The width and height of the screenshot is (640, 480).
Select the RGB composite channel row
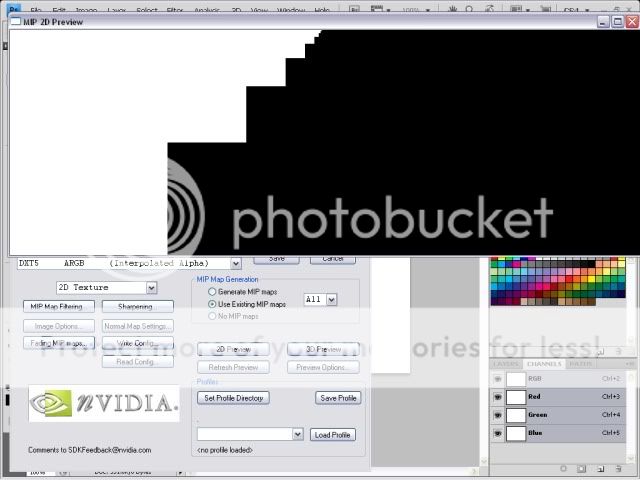coord(558,379)
